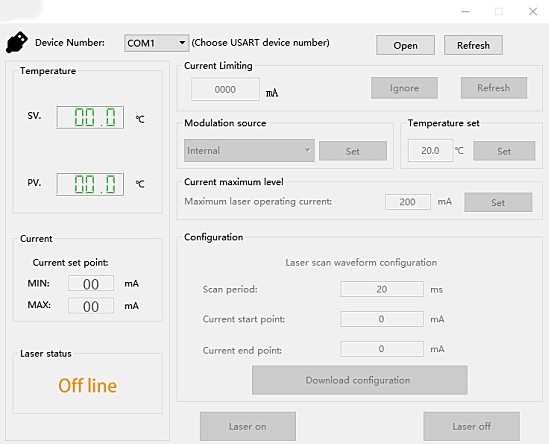Screen dimensions: 549x444
Task: Click the Laser off button
Action: click(x=472, y=426)
